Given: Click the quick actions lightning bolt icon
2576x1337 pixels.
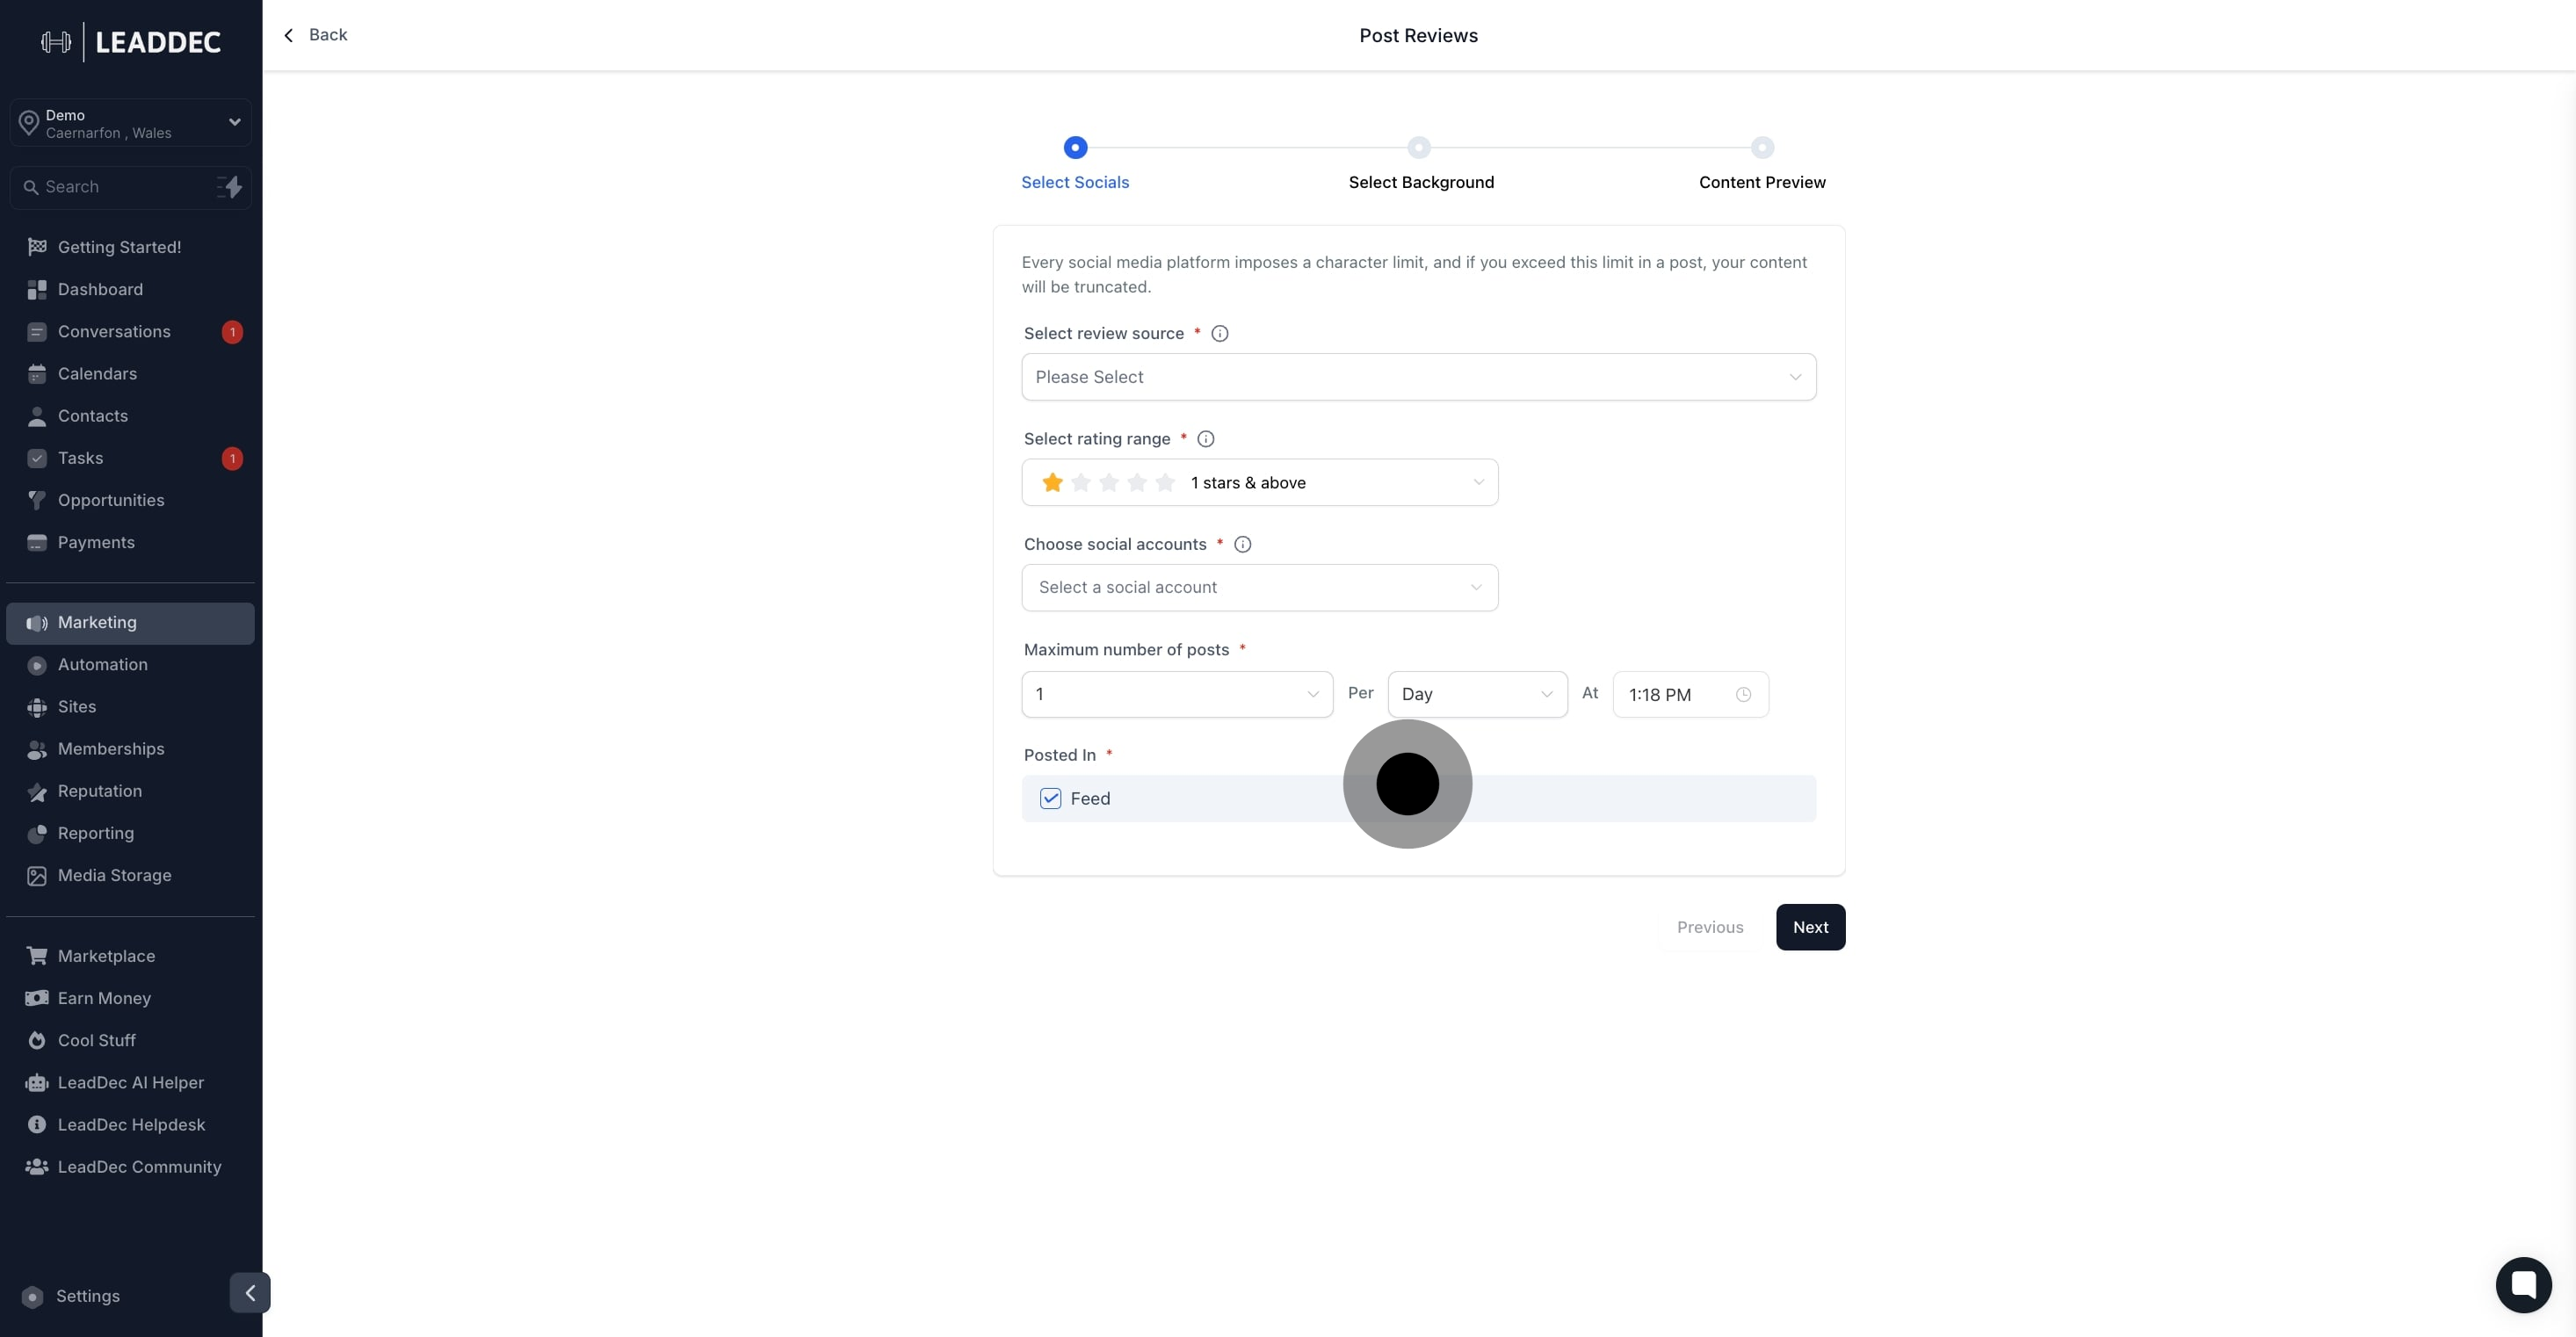Looking at the screenshot, I should [230, 187].
